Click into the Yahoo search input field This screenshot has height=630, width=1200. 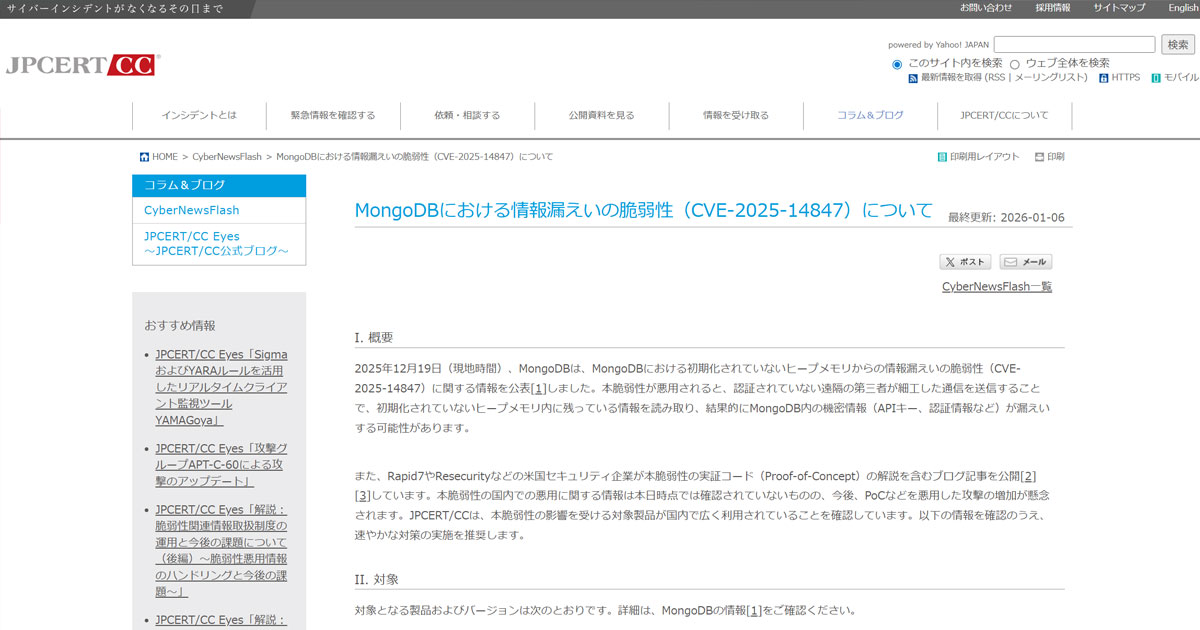[1074, 45]
